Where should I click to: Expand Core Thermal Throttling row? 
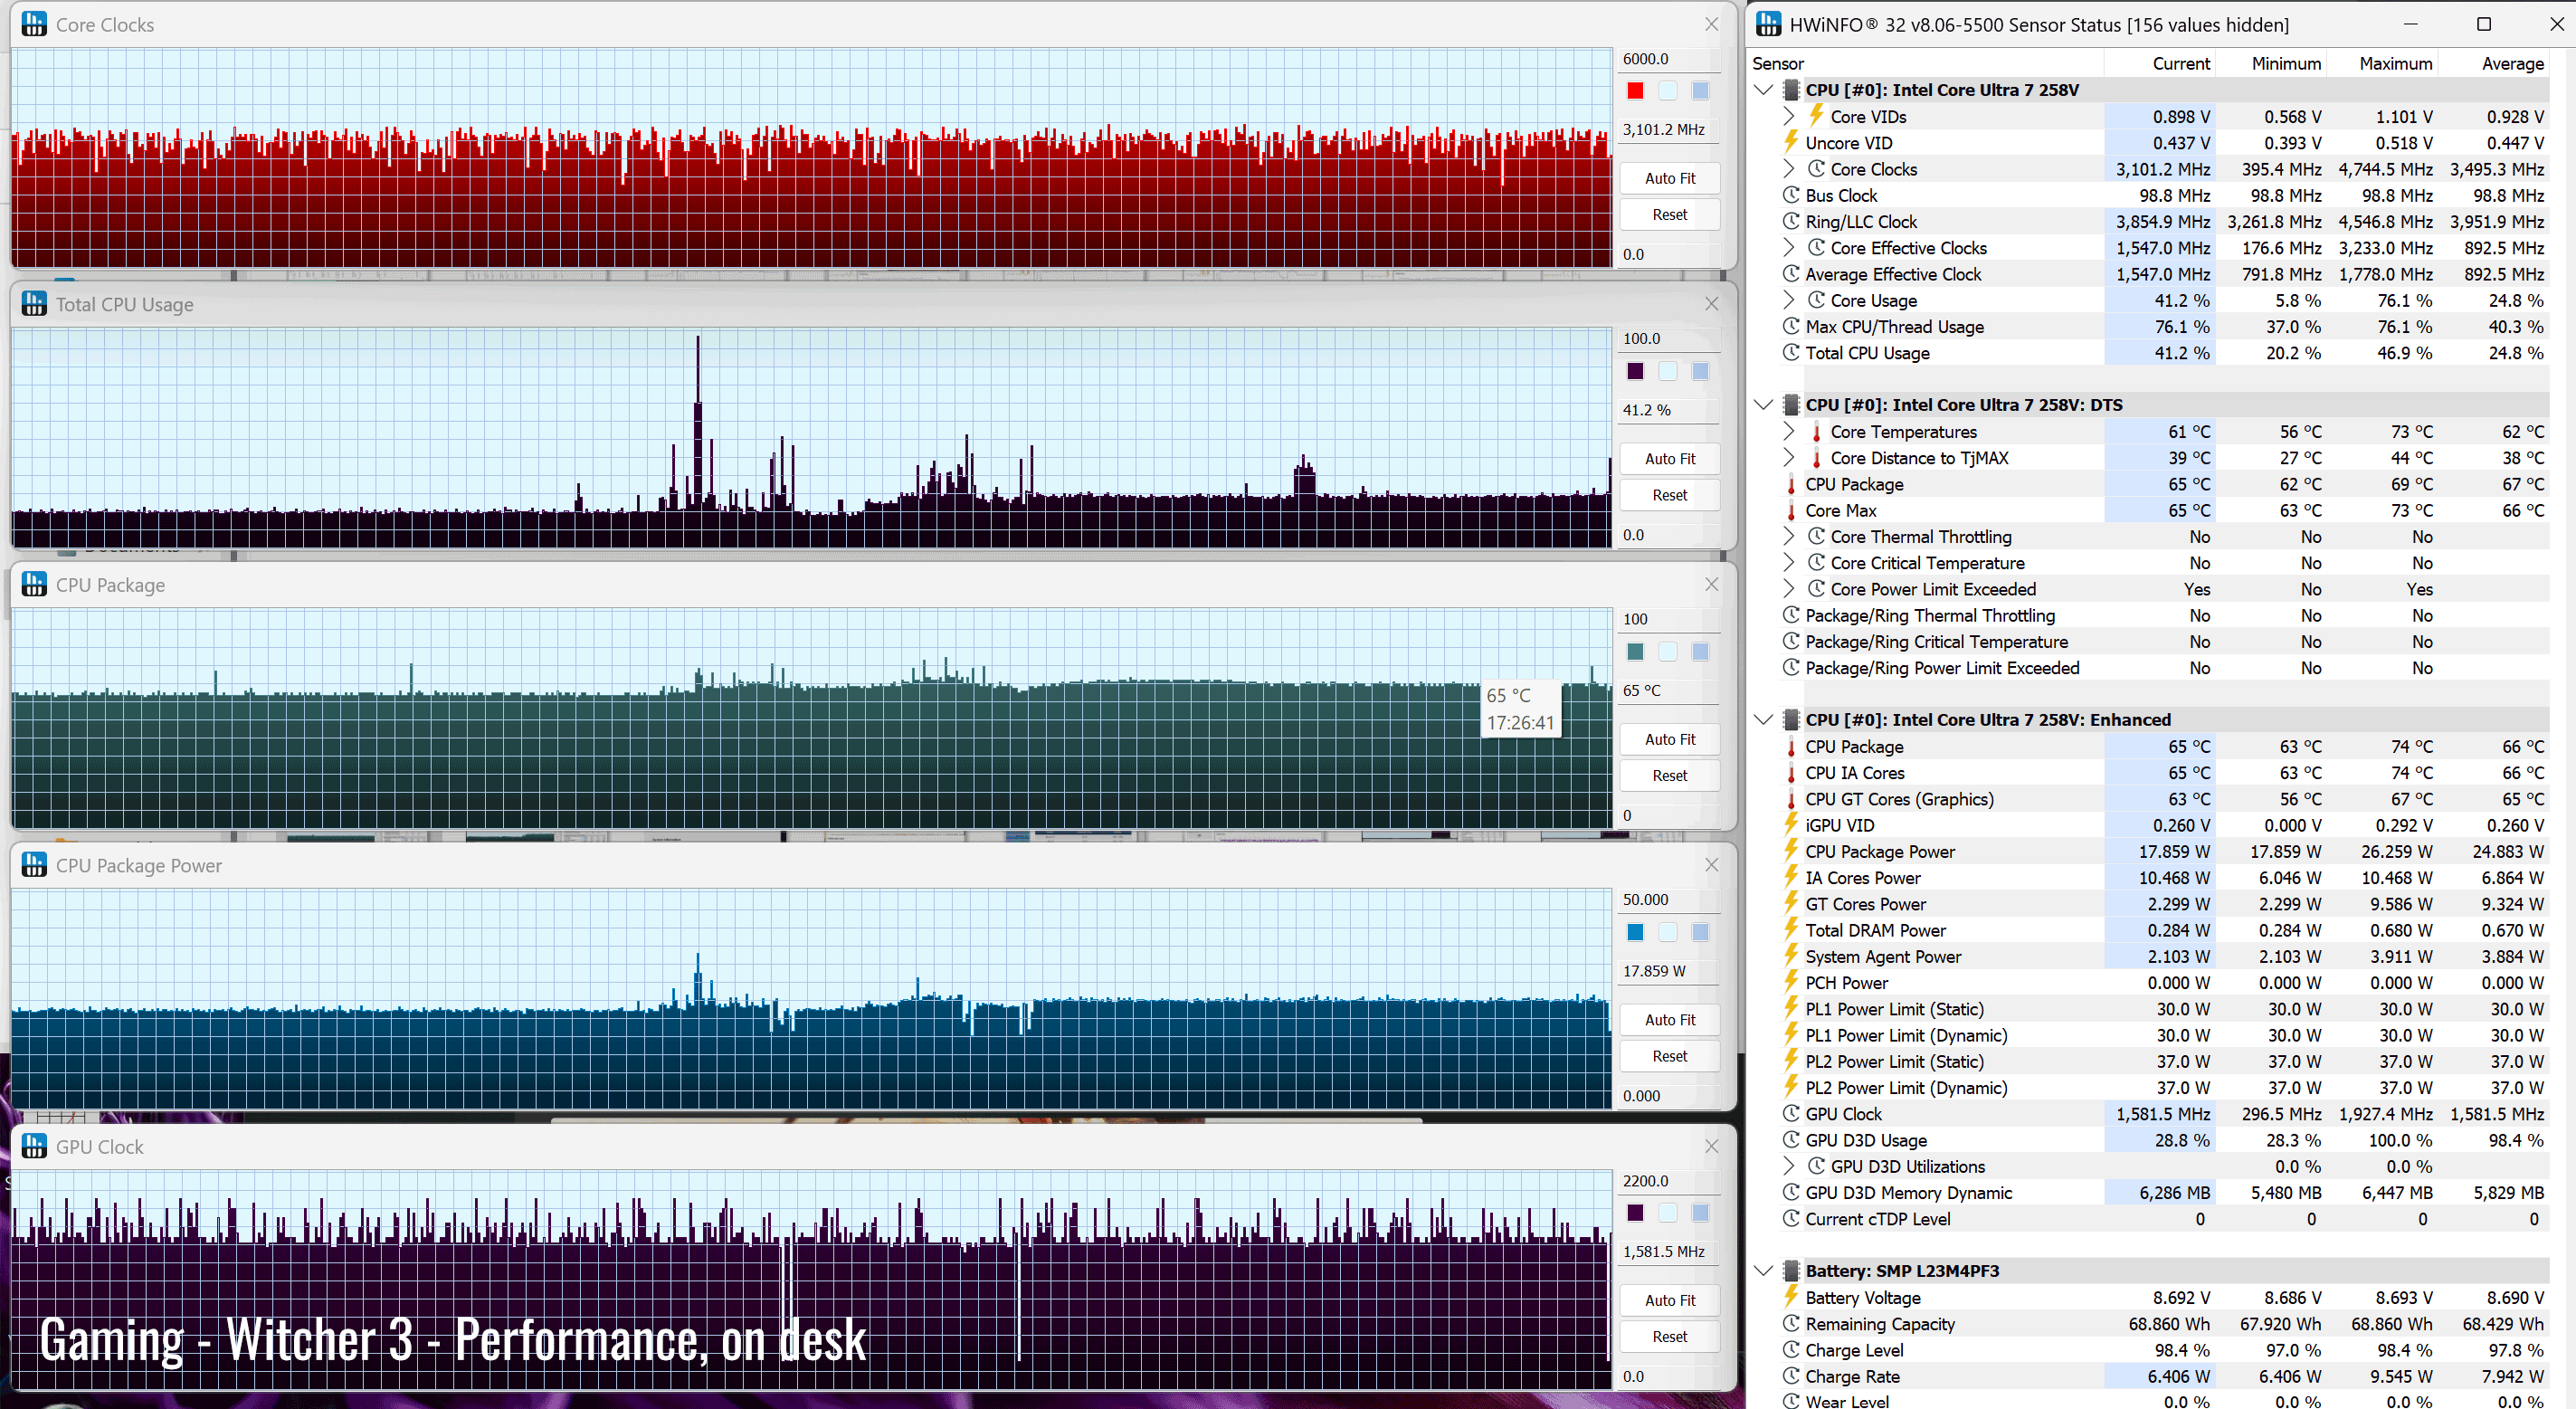coord(1789,536)
